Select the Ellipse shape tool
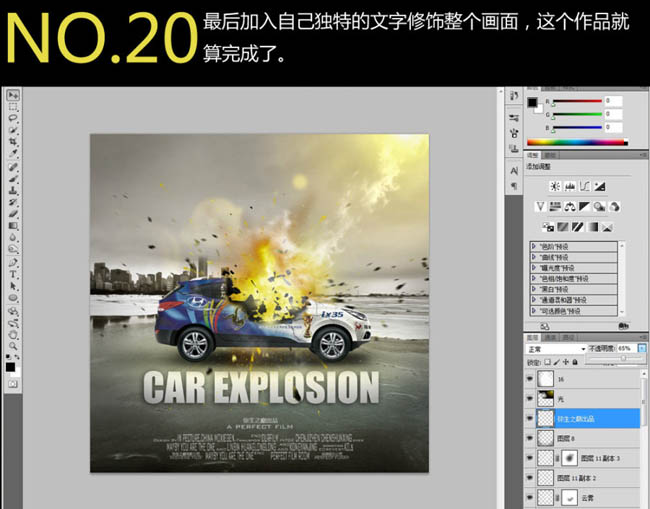The width and height of the screenshot is (650, 509). 13,298
